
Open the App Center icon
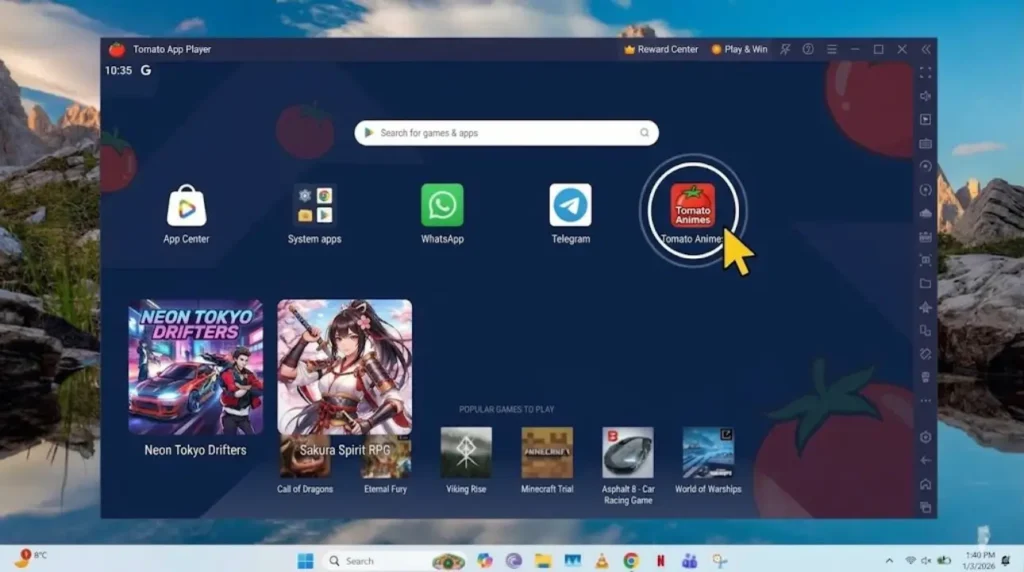pyautogui.click(x=186, y=206)
